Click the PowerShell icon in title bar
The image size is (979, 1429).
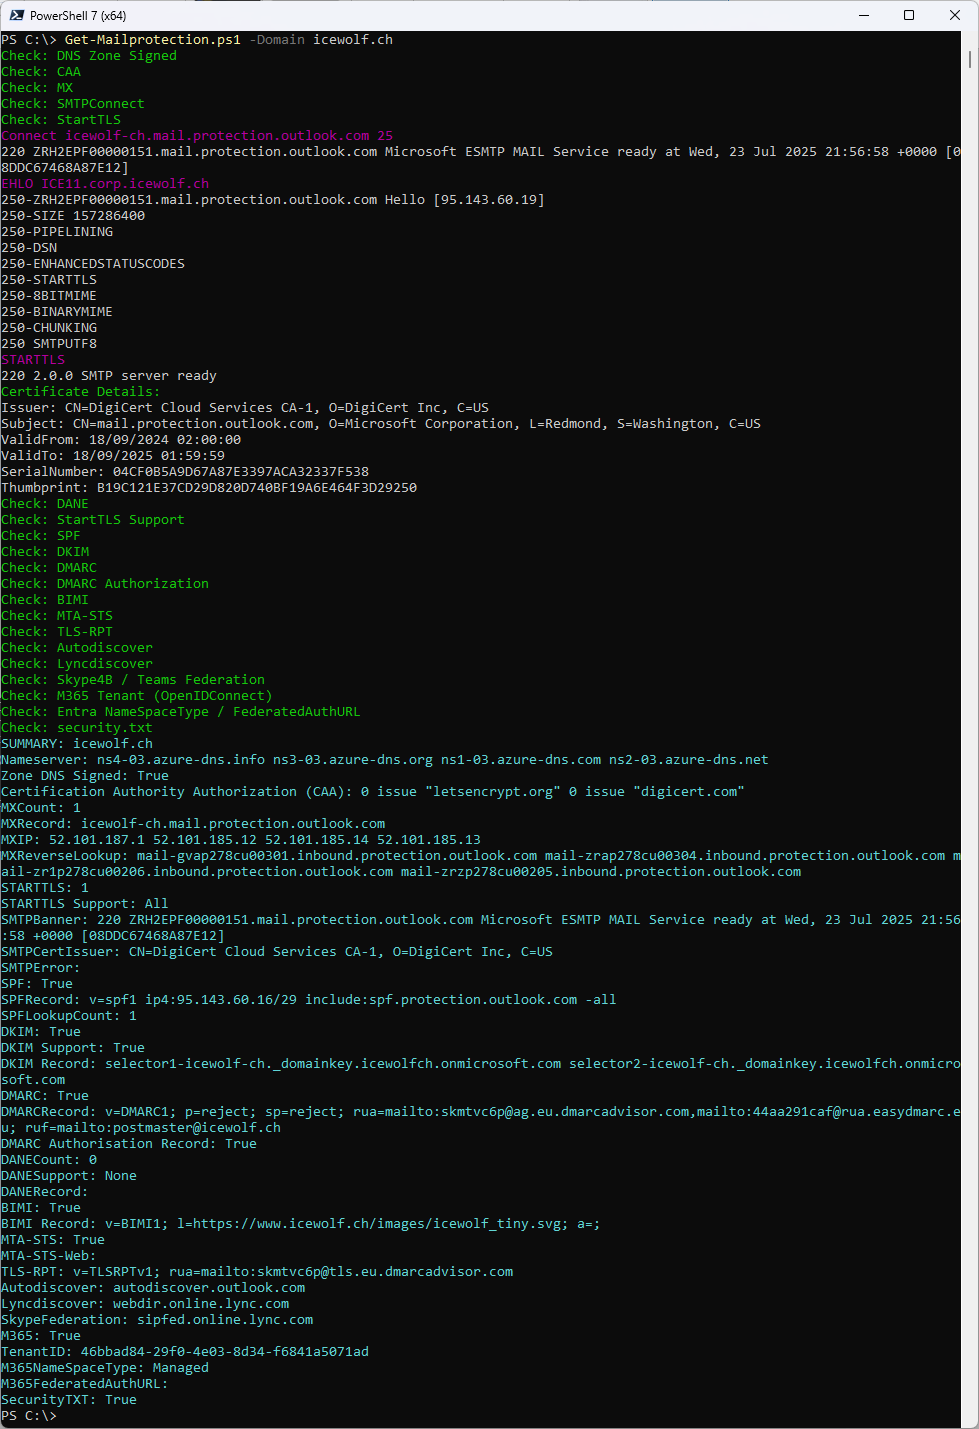(17, 15)
